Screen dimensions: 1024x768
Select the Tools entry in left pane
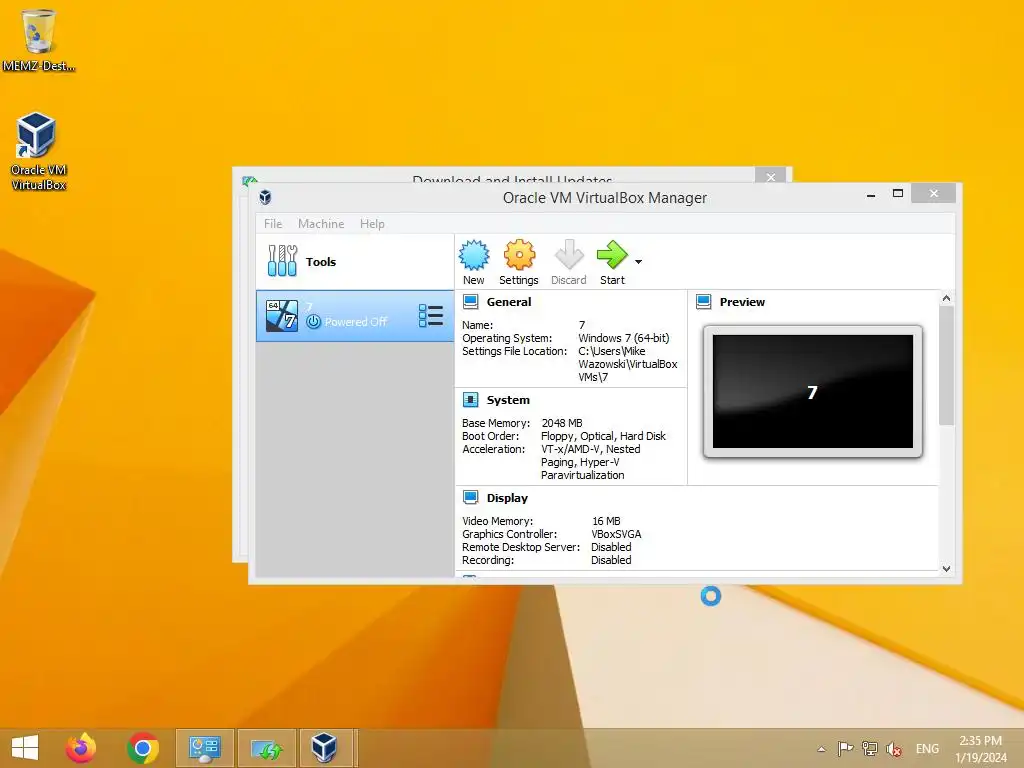tap(355, 261)
